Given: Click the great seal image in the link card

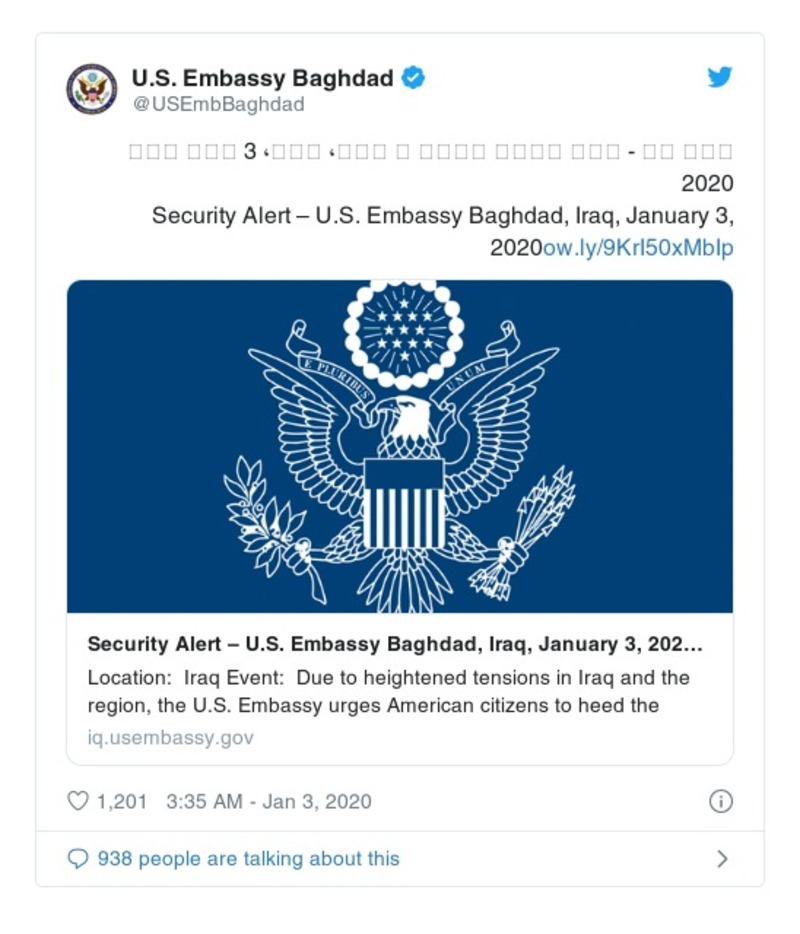Looking at the screenshot, I should click(400, 445).
